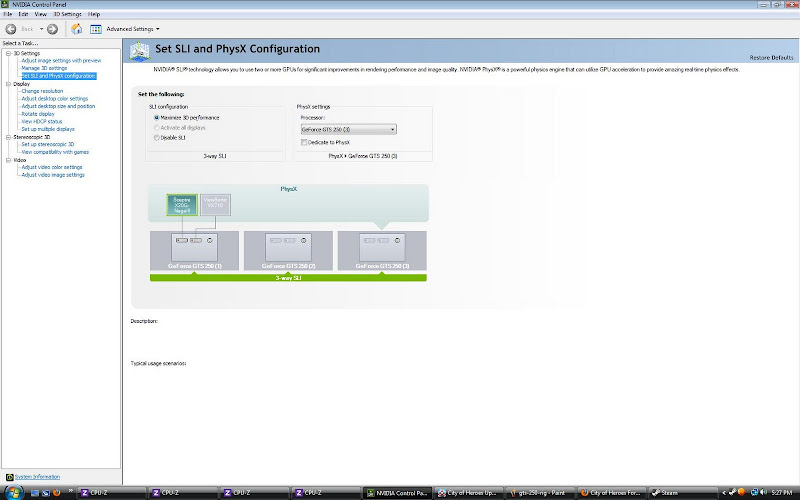Click the Forward arrow button in the toolbar
The width and height of the screenshot is (800, 500).
53,29
